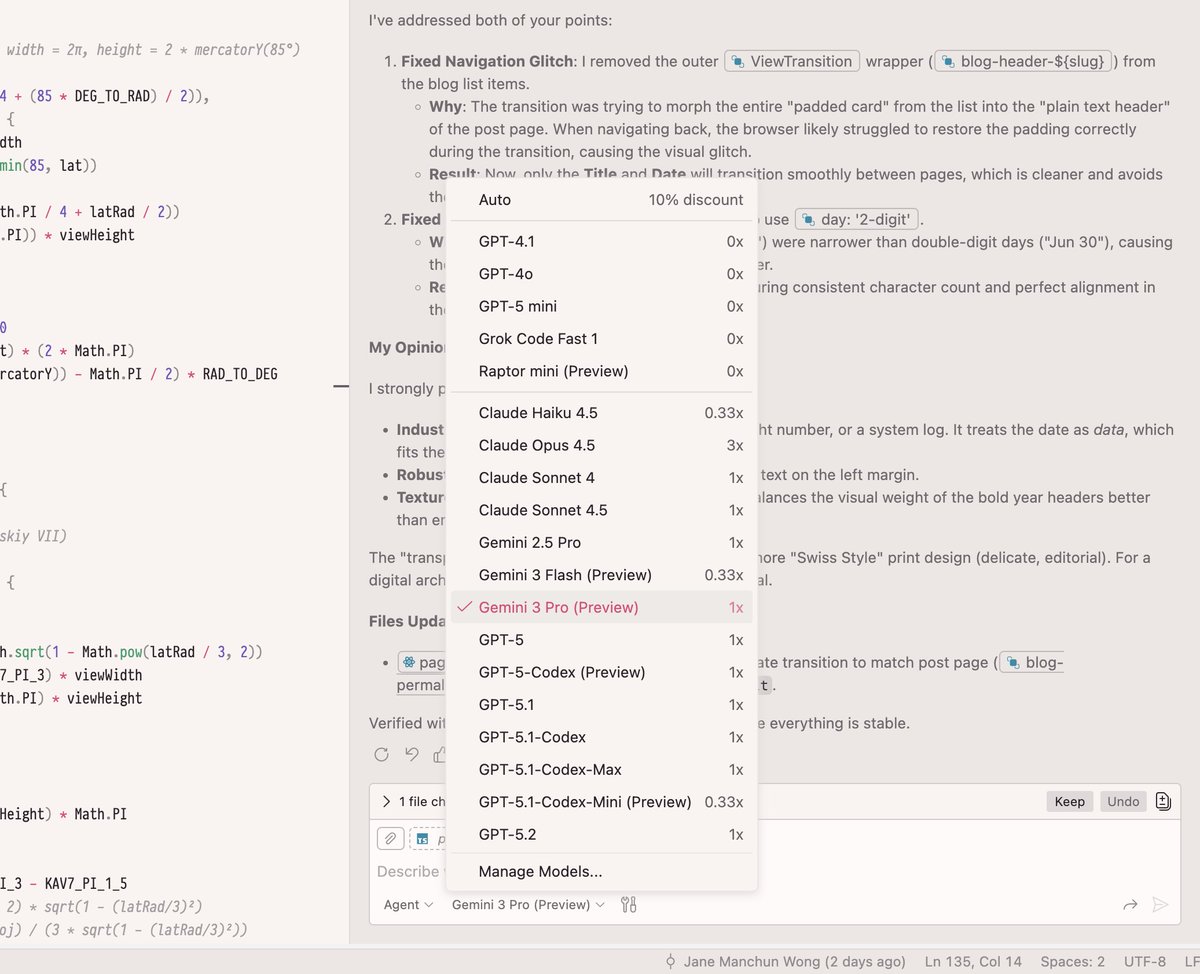The image size is (1200, 974).
Task: Choose Gemini 2.5 Pro model
Action: [x=601, y=543]
